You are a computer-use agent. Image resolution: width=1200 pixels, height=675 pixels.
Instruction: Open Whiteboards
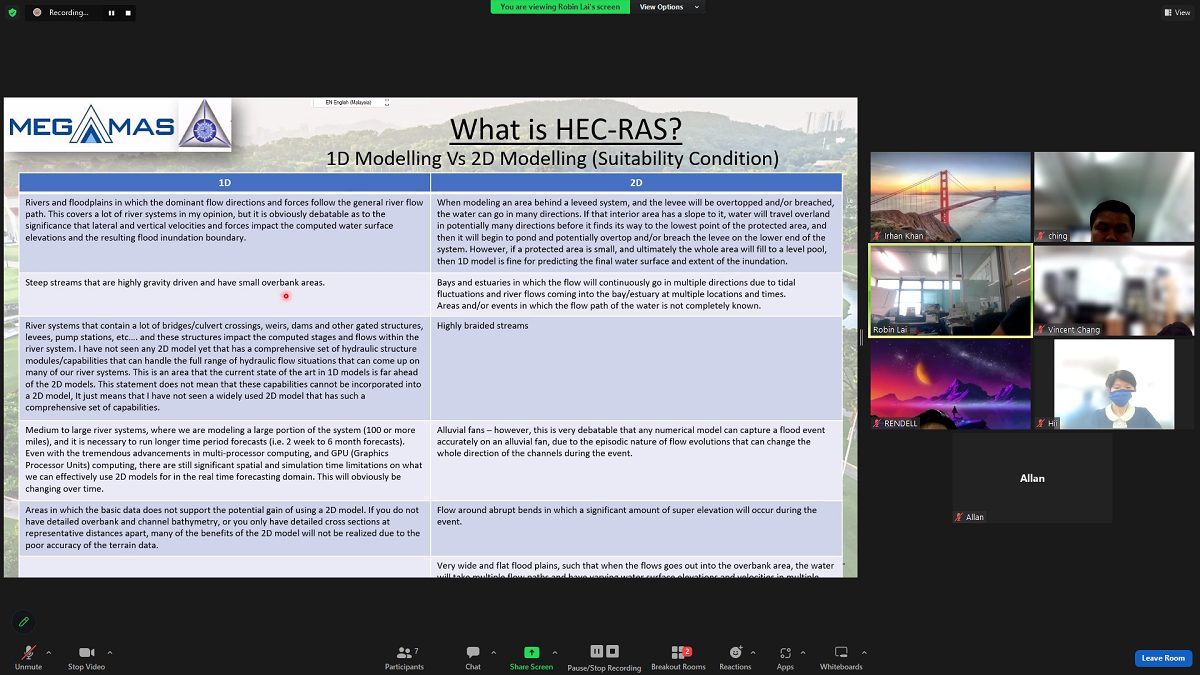tap(841, 657)
